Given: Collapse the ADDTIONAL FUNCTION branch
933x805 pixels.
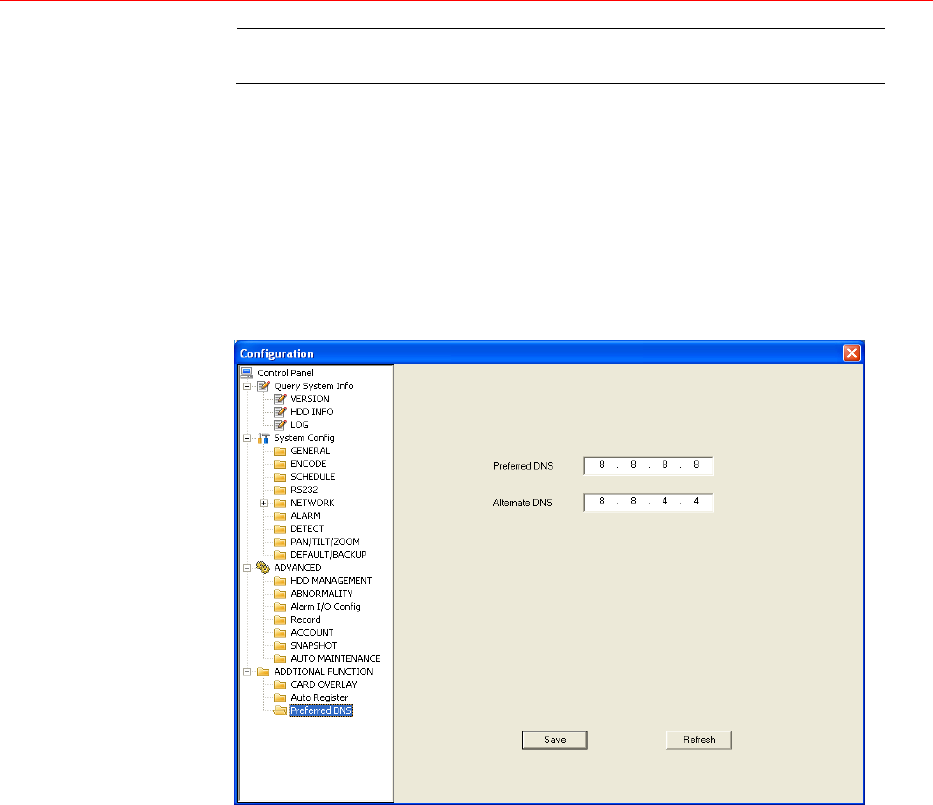Looking at the screenshot, I should 247,672.
